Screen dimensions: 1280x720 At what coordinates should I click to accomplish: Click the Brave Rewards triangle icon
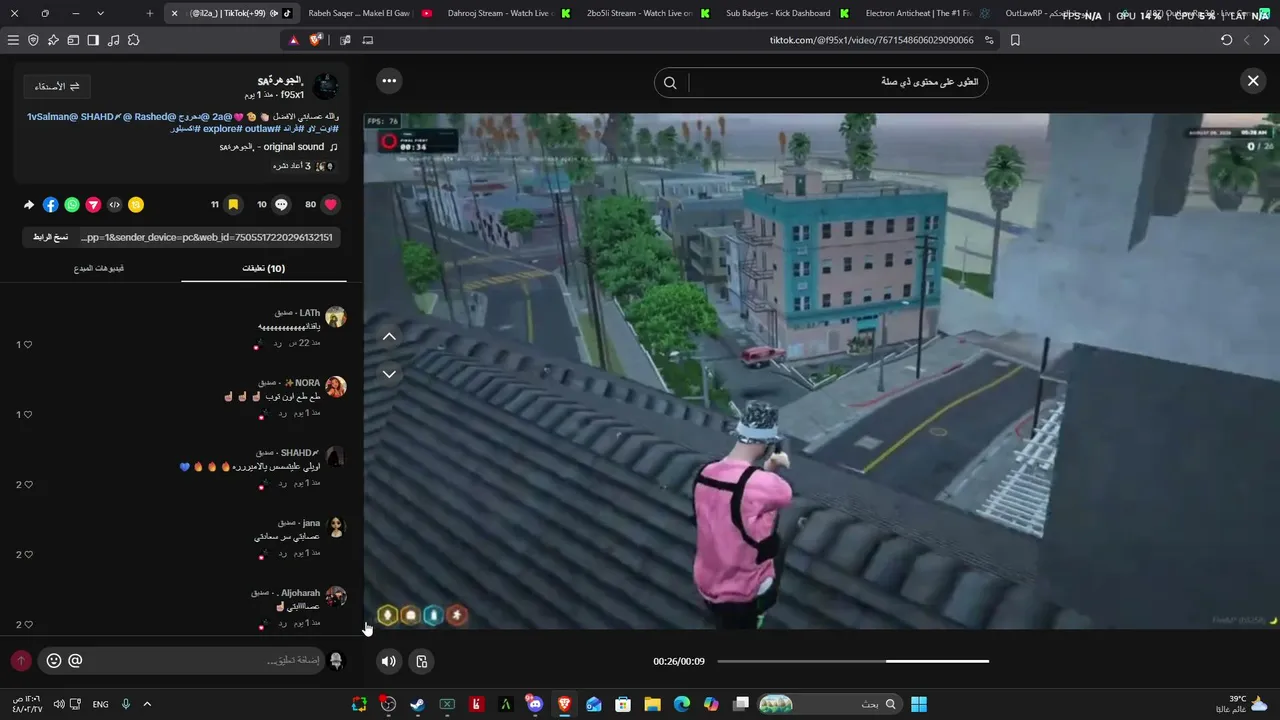click(294, 40)
